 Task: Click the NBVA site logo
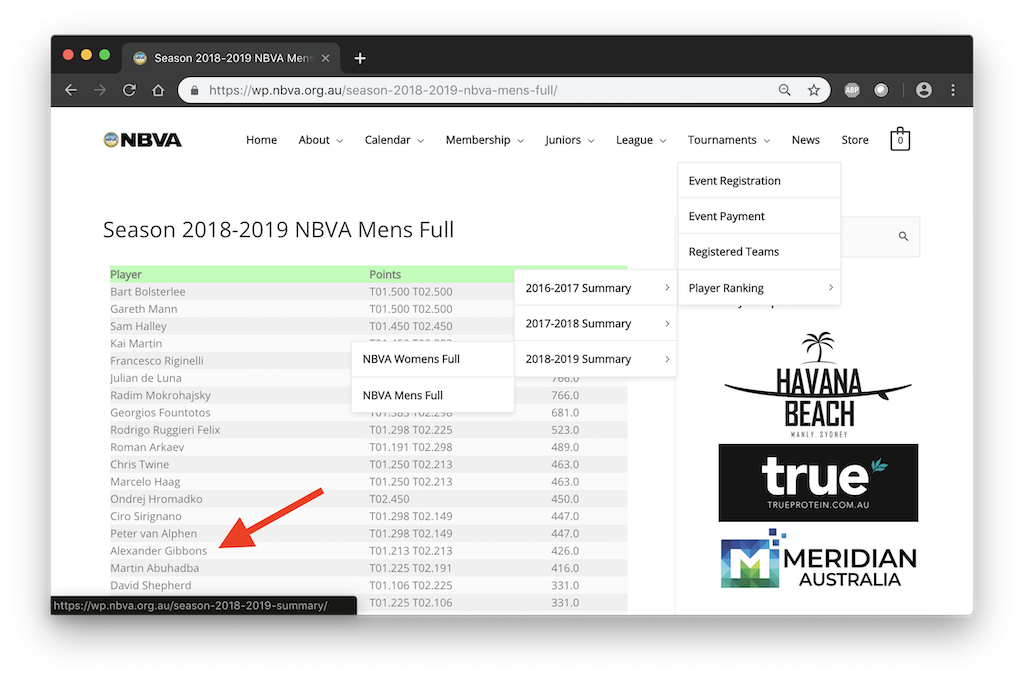(142, 140)
